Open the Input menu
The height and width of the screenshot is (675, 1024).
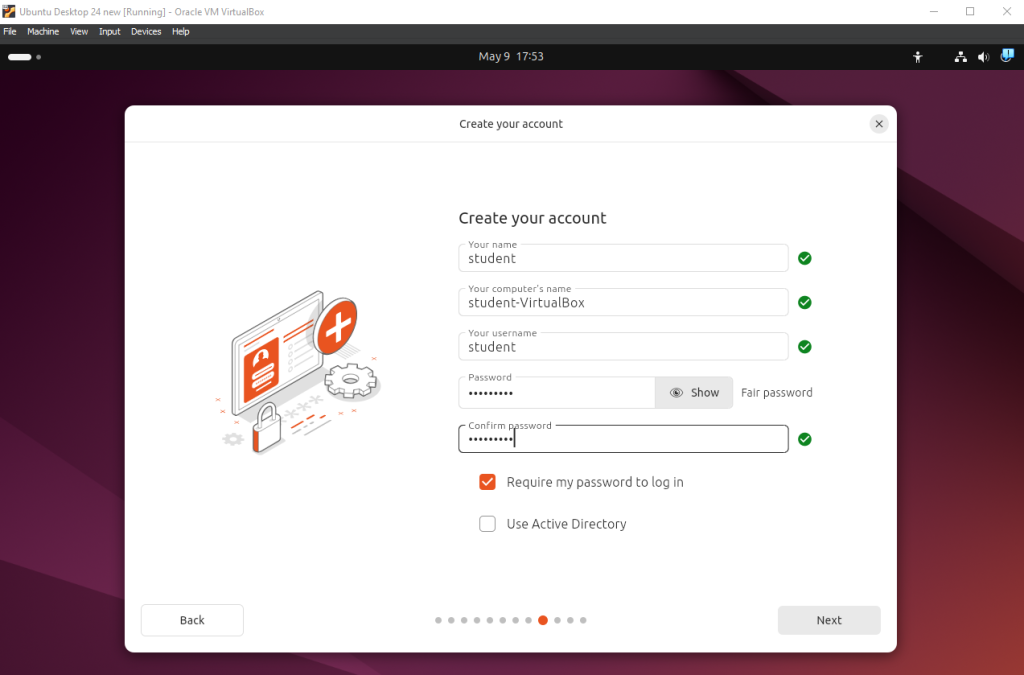coord(110,31)
